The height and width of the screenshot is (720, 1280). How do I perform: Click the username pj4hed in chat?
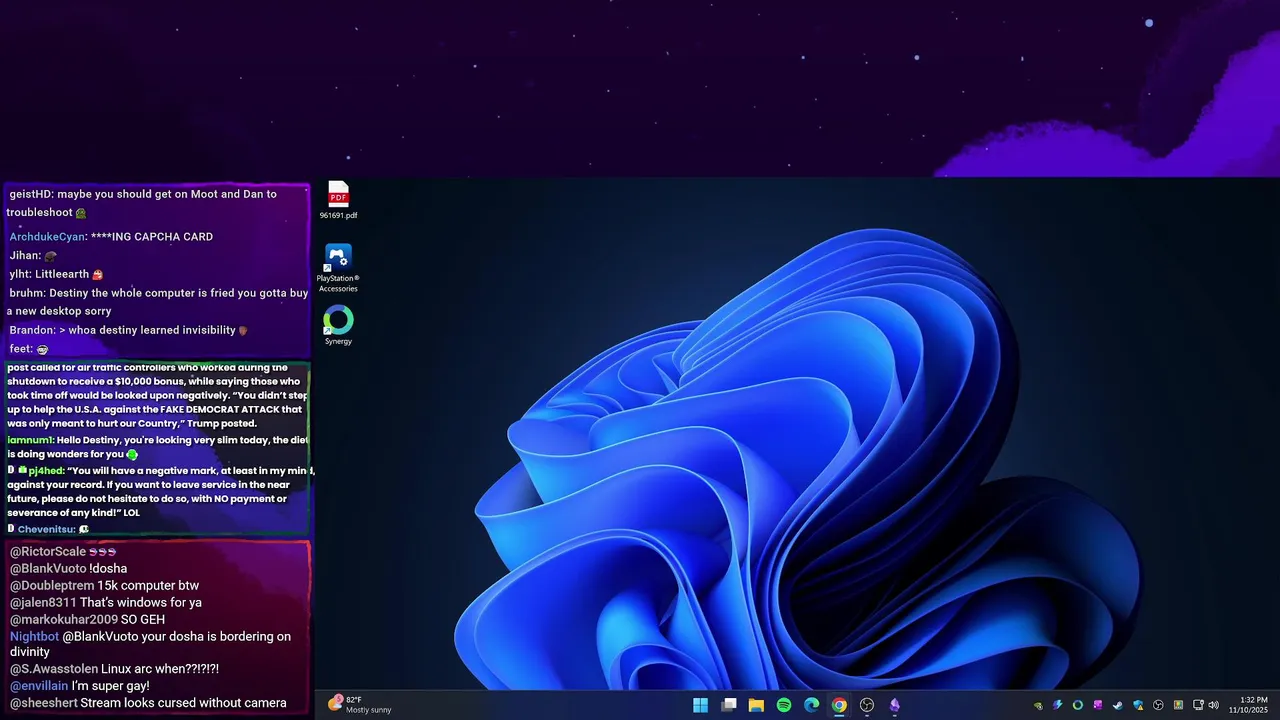click(x=46, y=470)
